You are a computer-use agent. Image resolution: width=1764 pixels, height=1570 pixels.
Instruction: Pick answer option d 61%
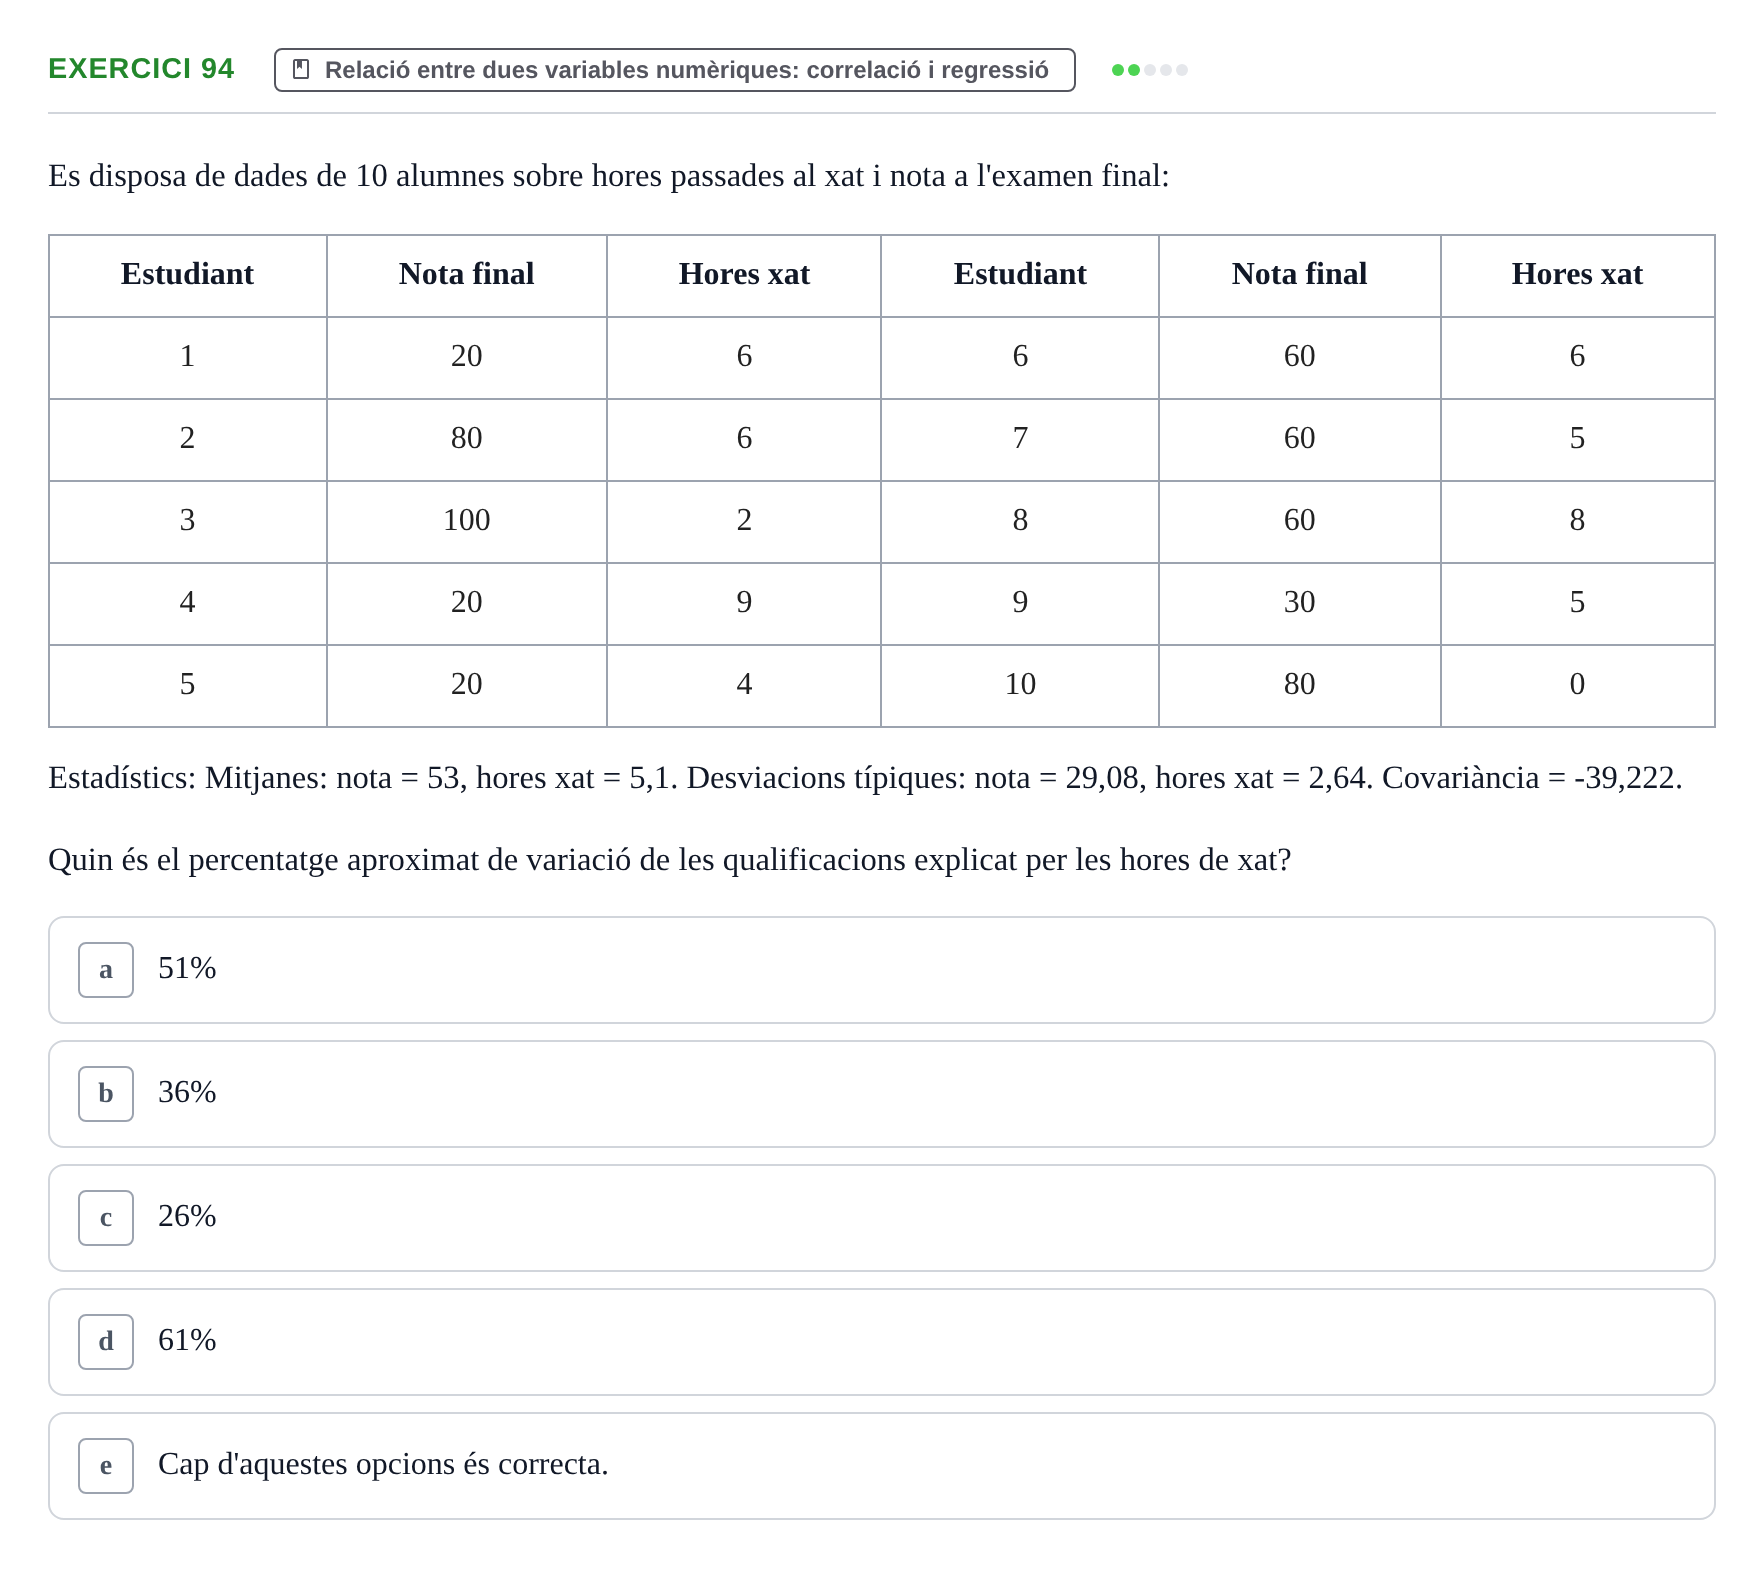[882, 1342]
